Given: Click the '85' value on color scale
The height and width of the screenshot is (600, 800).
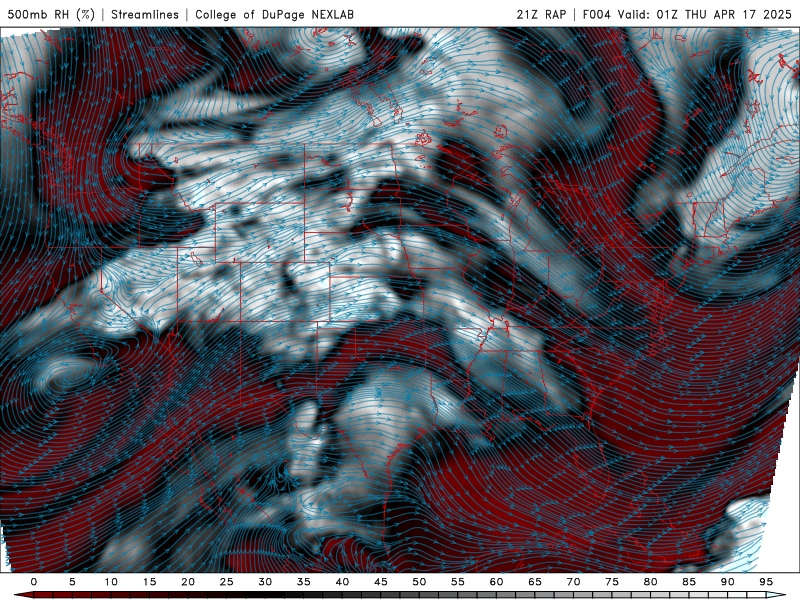Looking at the screenshot, I should (689, 582).
